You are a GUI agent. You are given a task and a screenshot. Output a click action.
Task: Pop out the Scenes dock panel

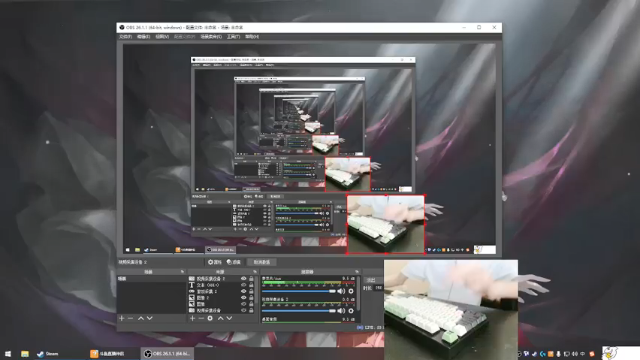pyautogui.click(x=182, y=272)
